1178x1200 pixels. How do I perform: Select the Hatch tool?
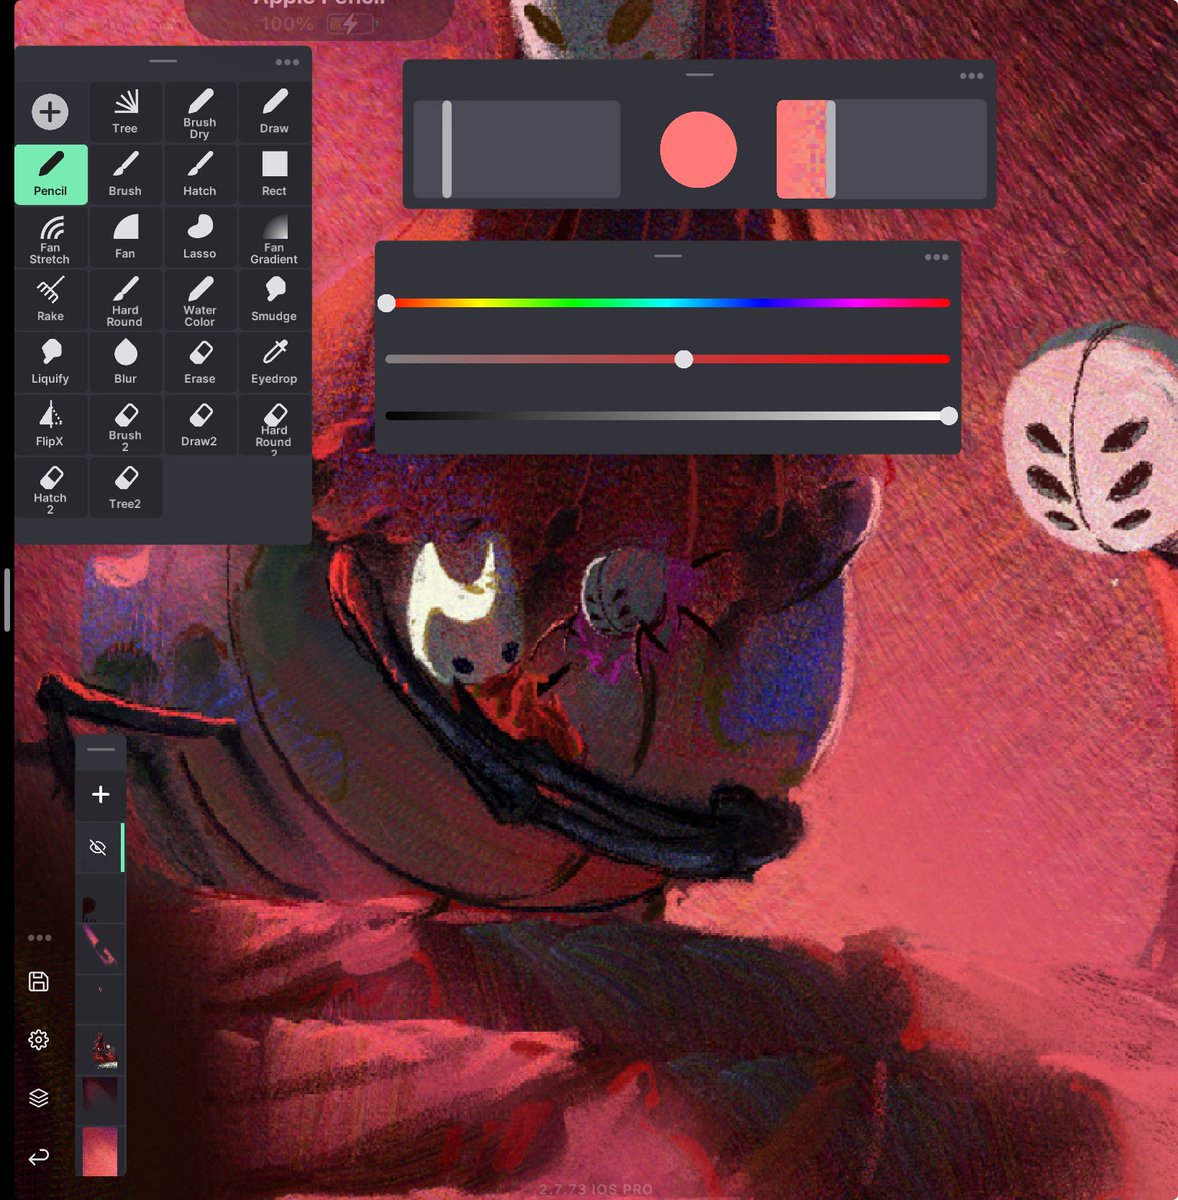[199, 175]
